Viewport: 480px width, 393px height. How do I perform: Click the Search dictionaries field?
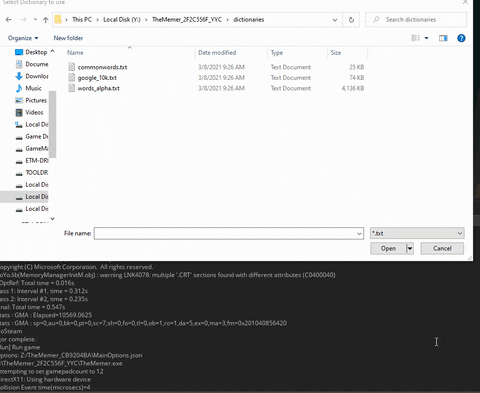[416, 20]
